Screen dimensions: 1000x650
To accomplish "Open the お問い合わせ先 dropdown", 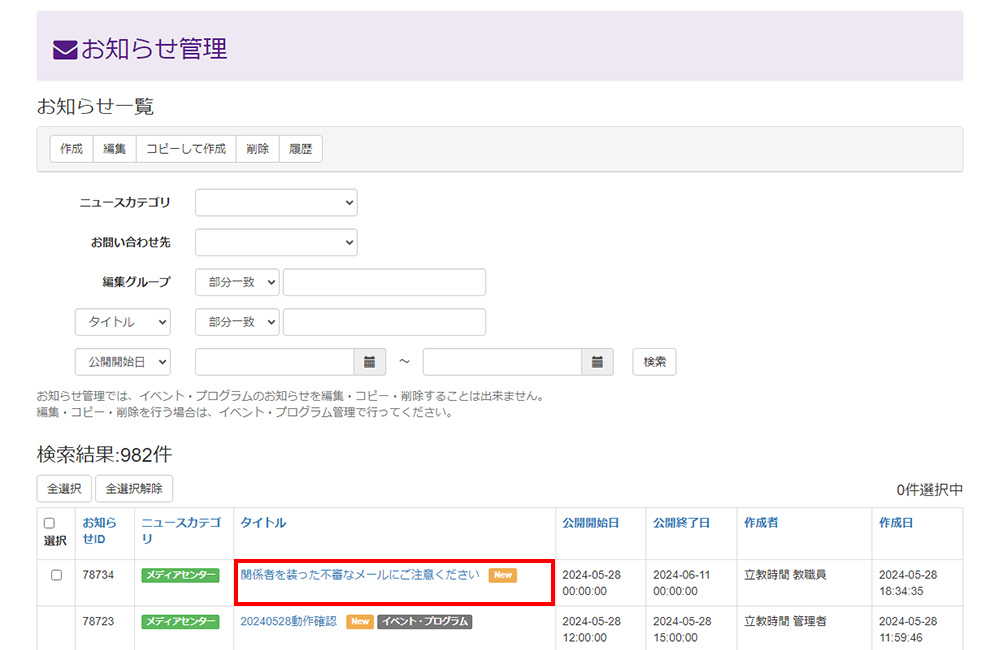I will tap(276, 242).
